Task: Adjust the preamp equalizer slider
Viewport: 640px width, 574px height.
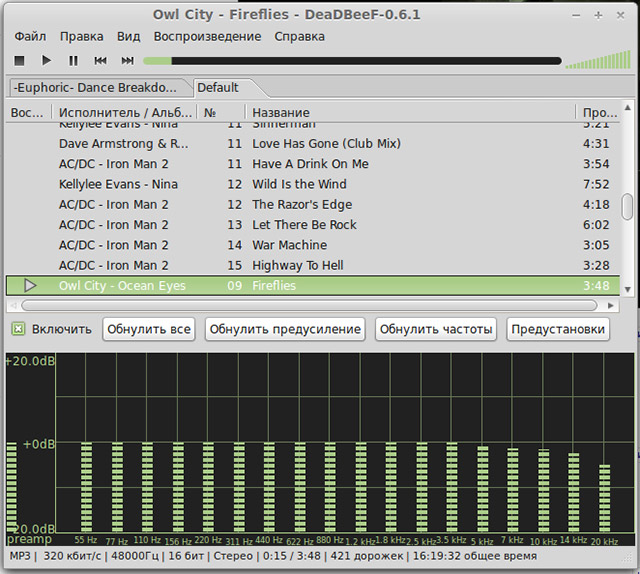Action: click(x=11, y=487)
